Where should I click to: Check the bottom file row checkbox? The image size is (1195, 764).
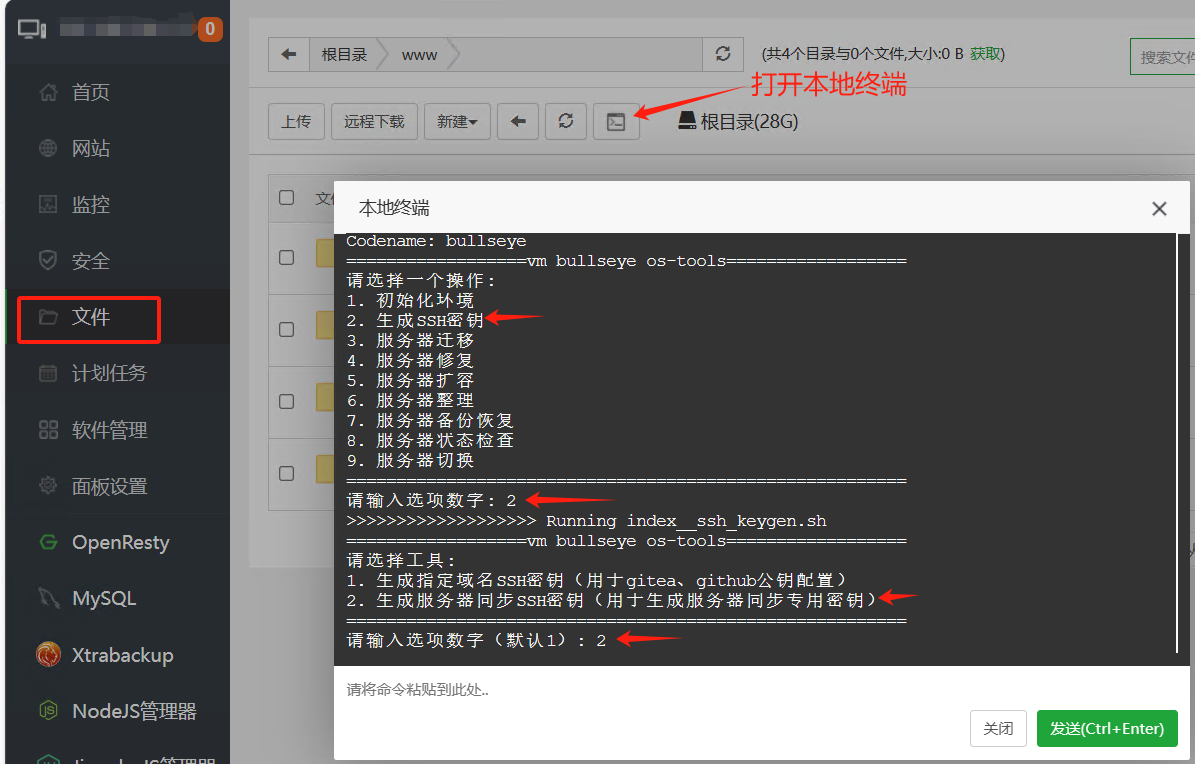click(x=286, y=473)
